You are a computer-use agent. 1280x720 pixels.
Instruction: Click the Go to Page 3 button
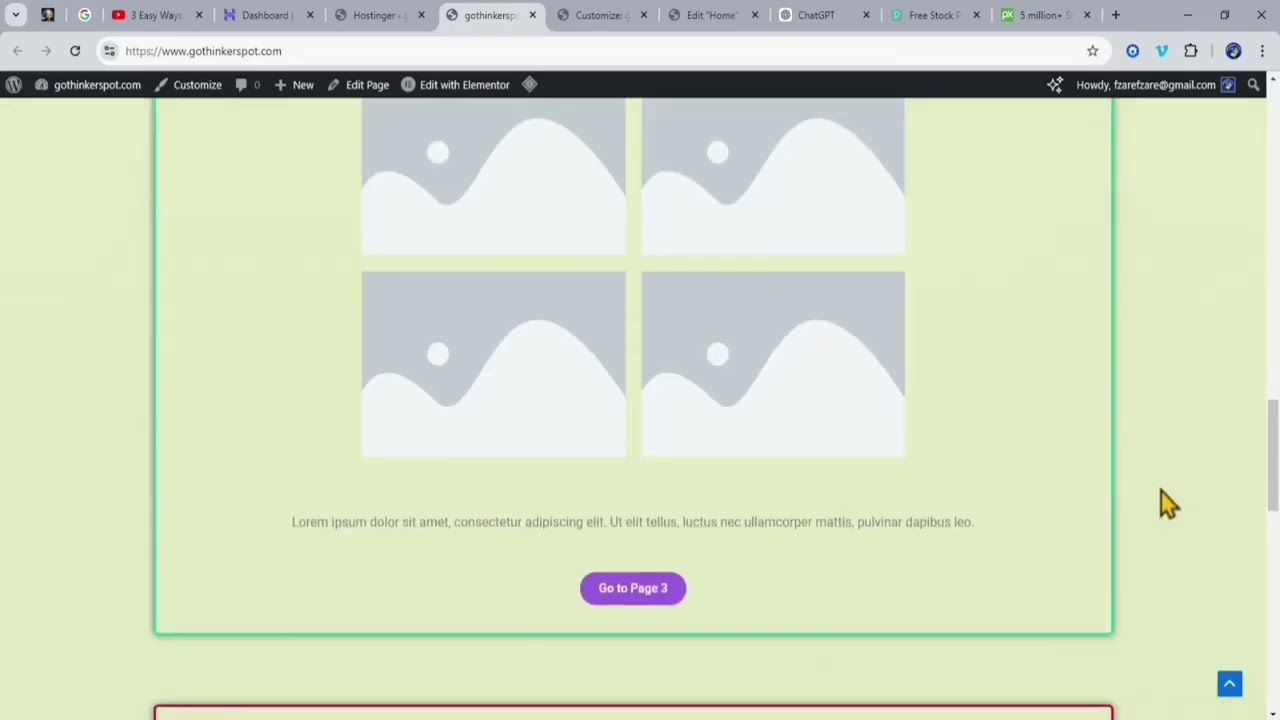tap(633, 588)
